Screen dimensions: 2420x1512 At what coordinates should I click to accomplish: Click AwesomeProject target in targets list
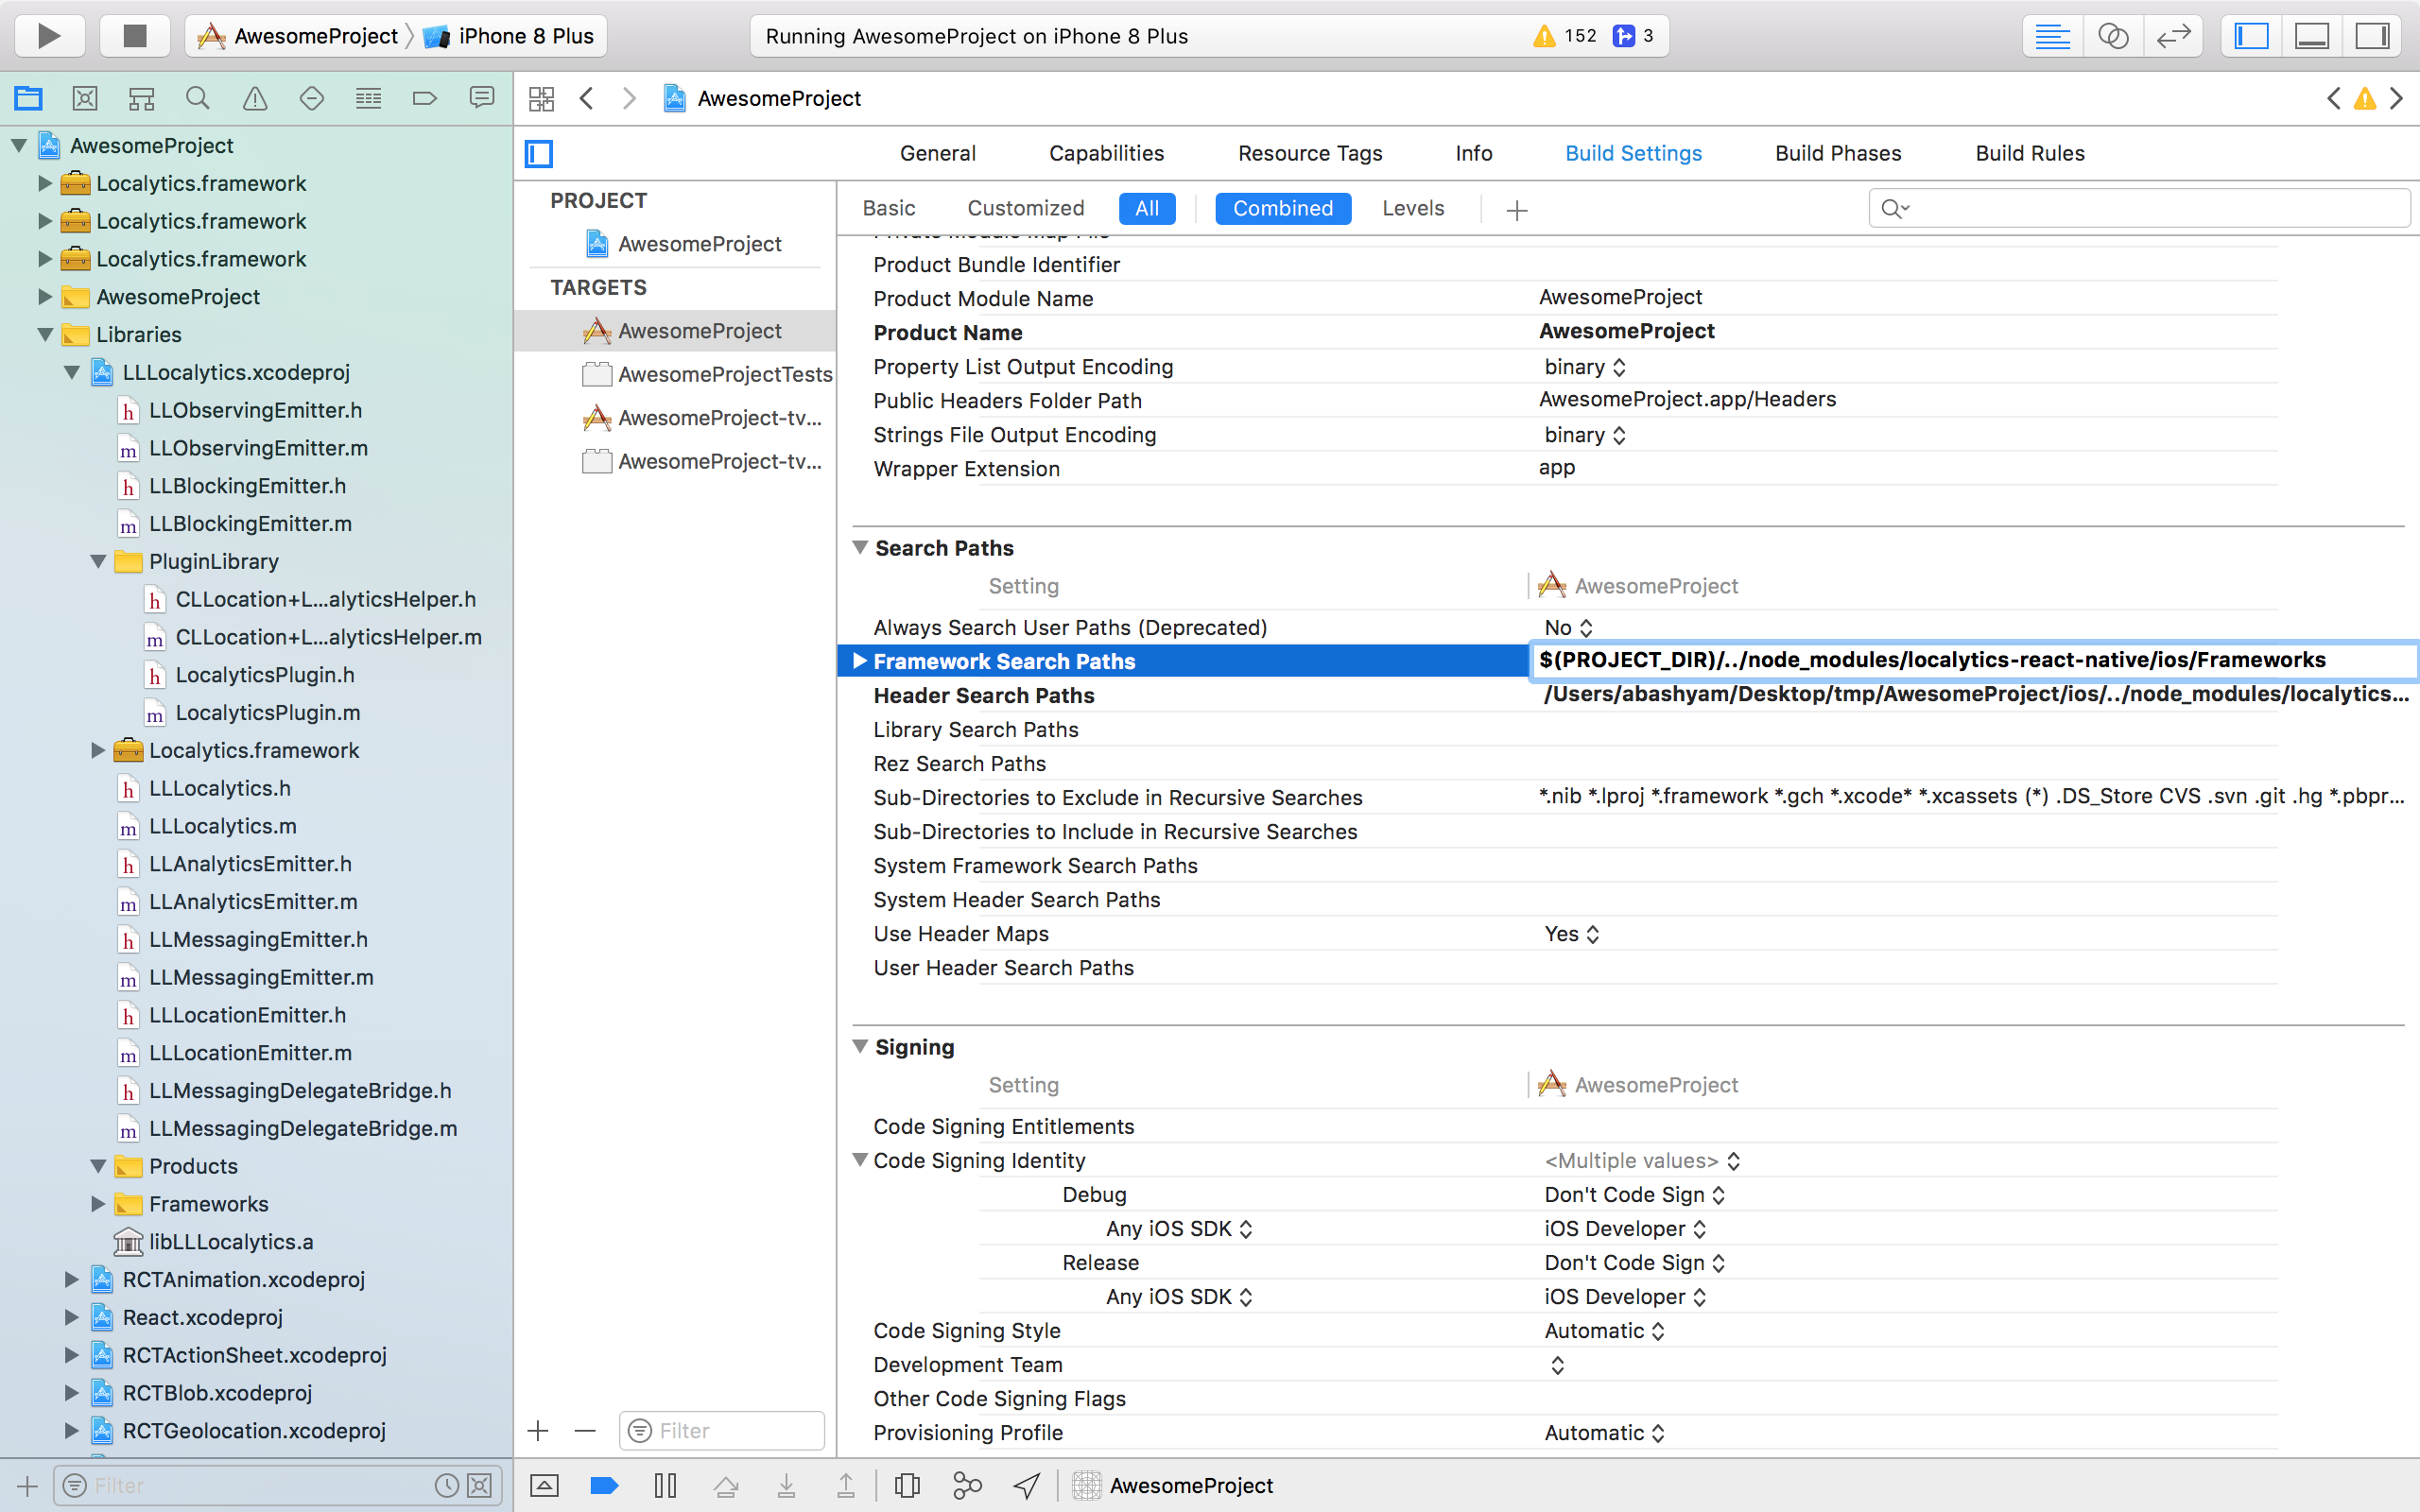click(x=697, y=331)
